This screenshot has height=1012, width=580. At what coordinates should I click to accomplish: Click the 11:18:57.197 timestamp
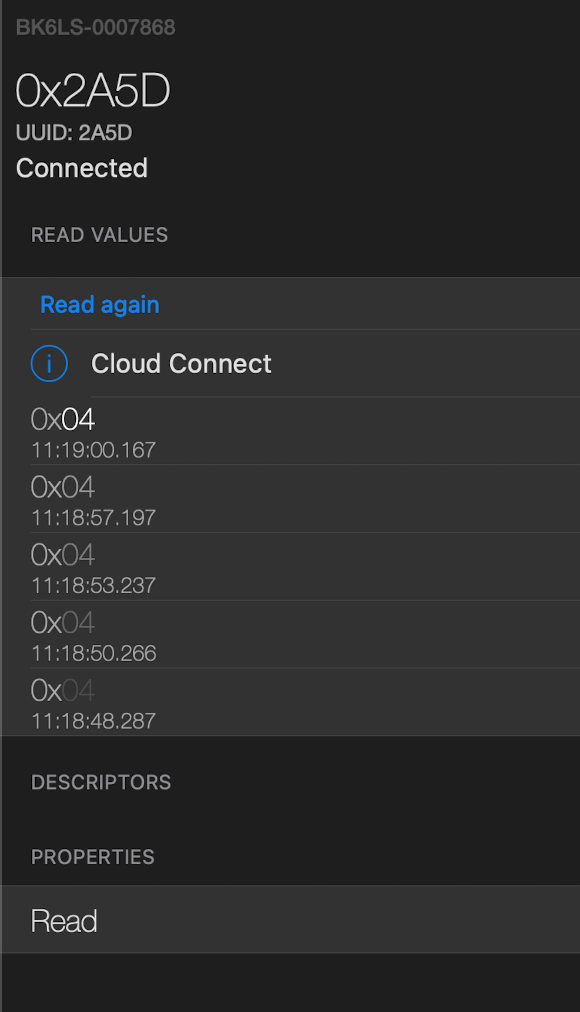(94, 518)
